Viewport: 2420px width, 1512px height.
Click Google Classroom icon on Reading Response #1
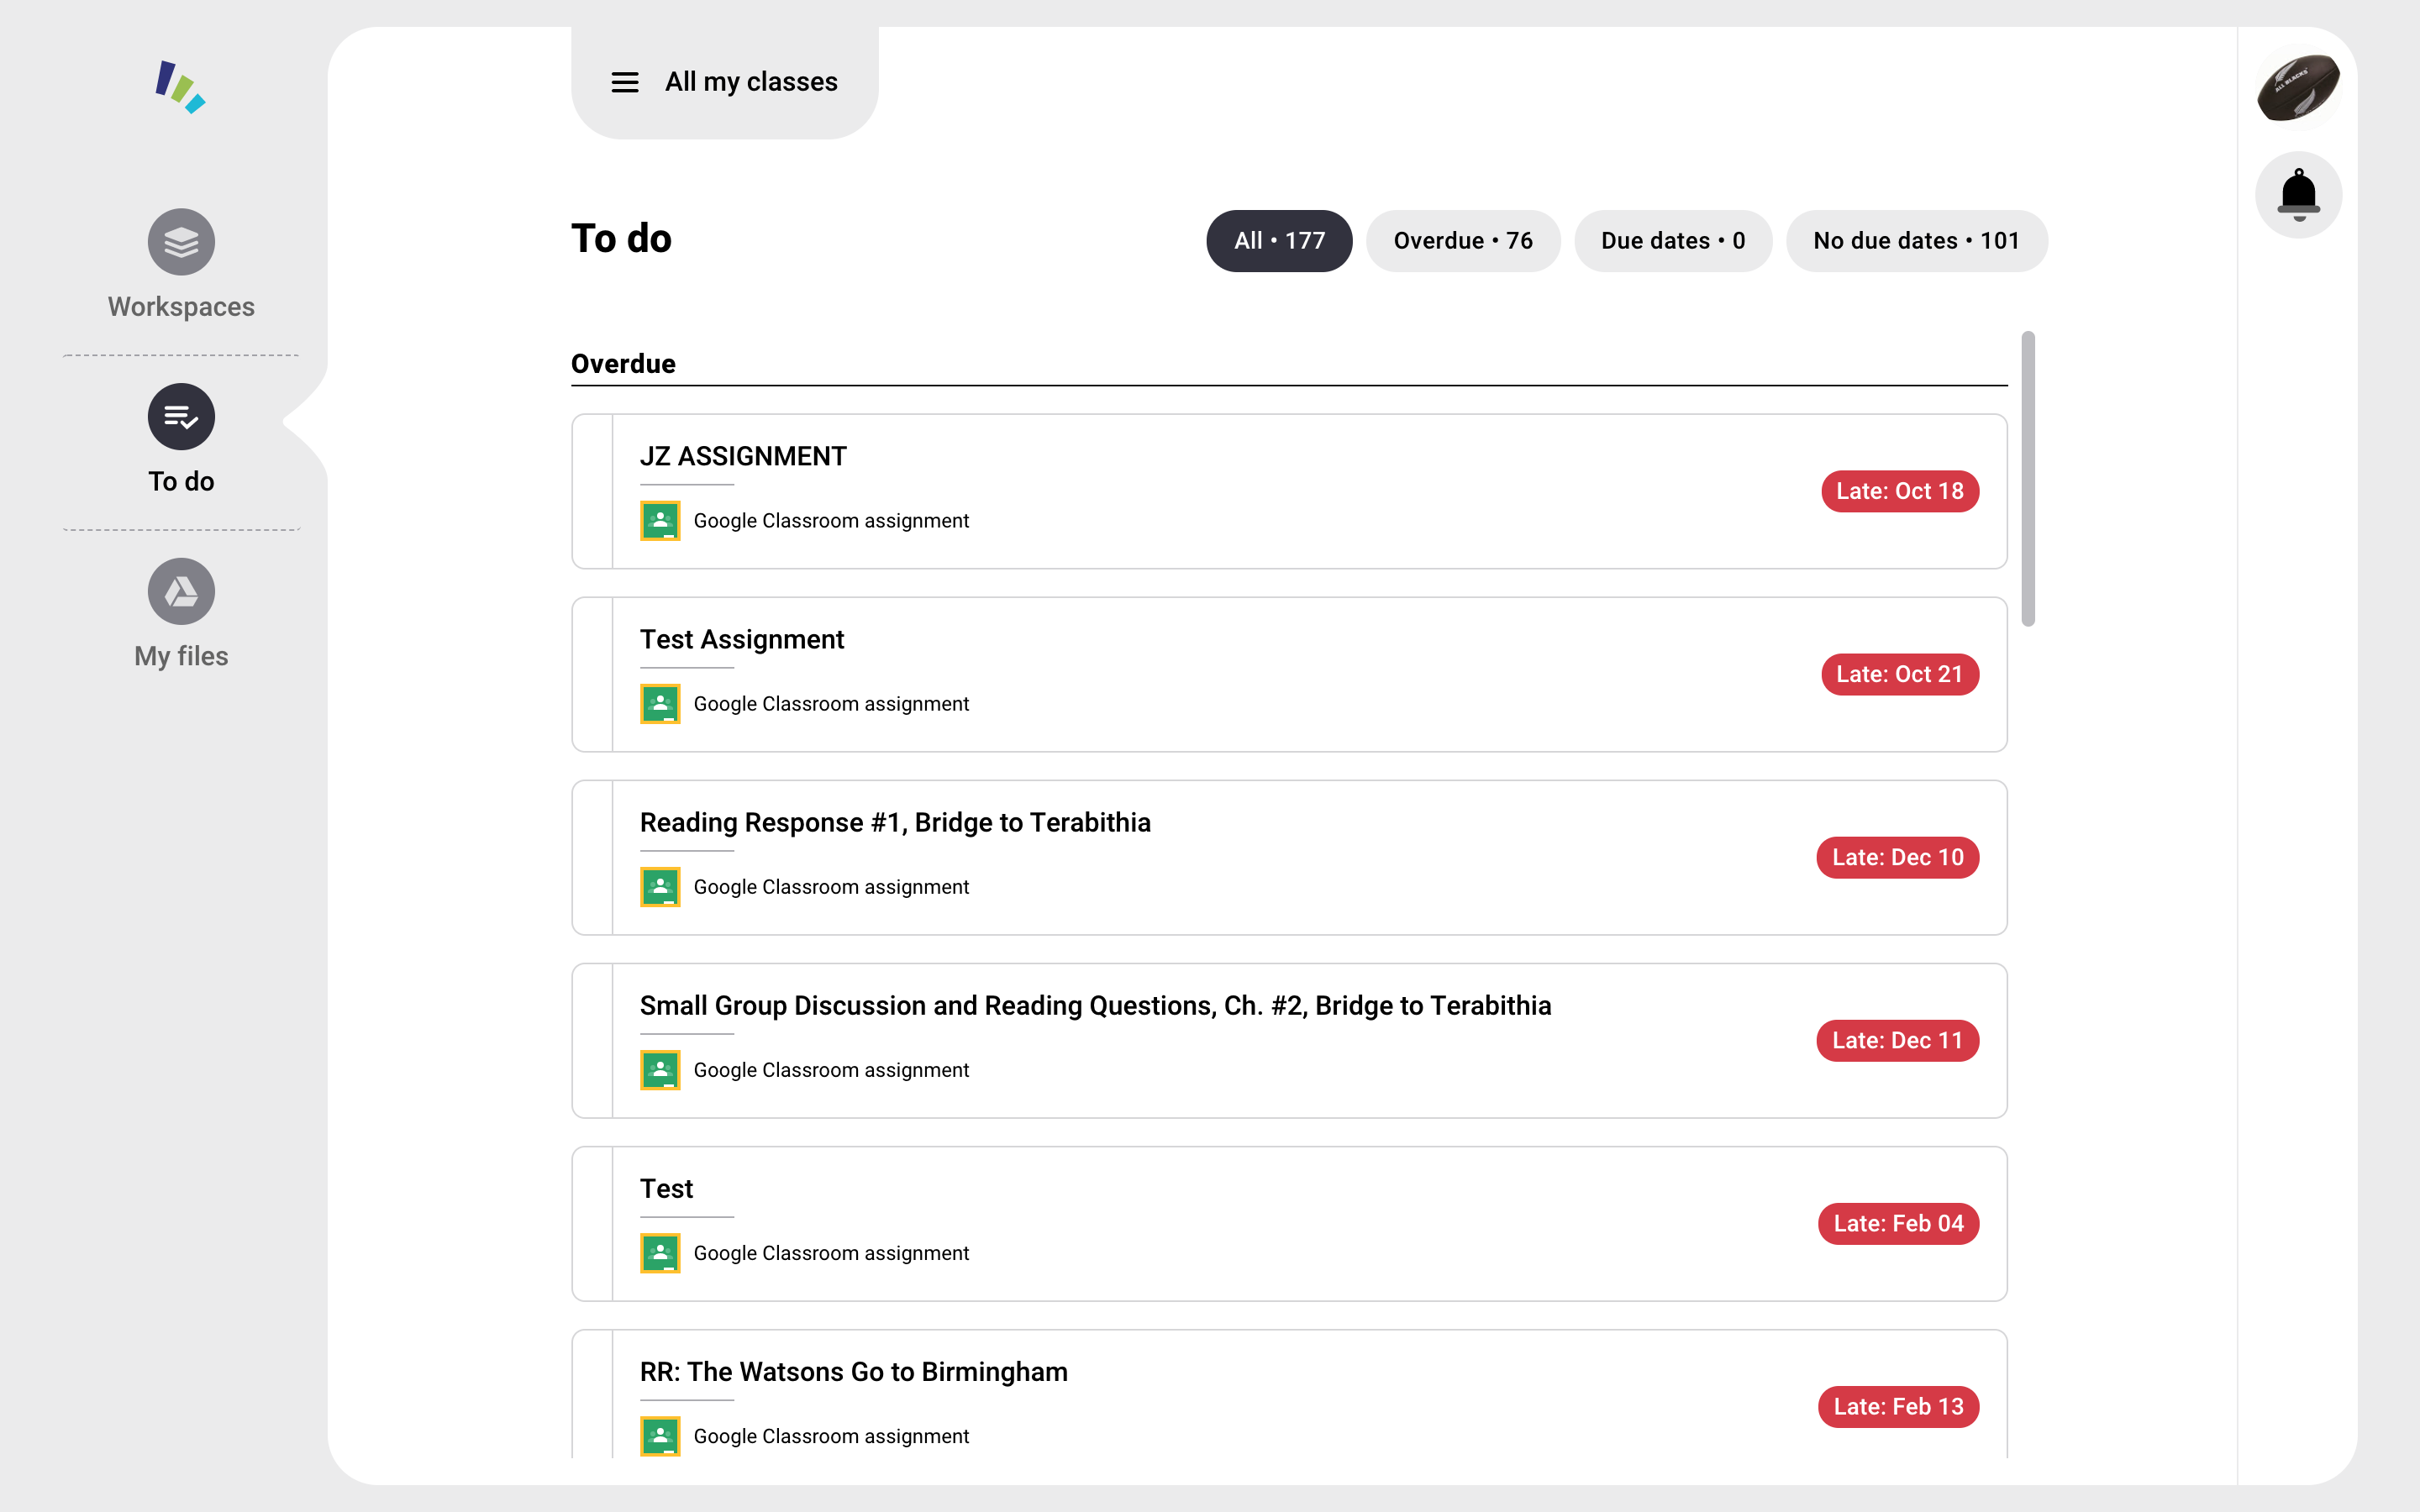660,887
